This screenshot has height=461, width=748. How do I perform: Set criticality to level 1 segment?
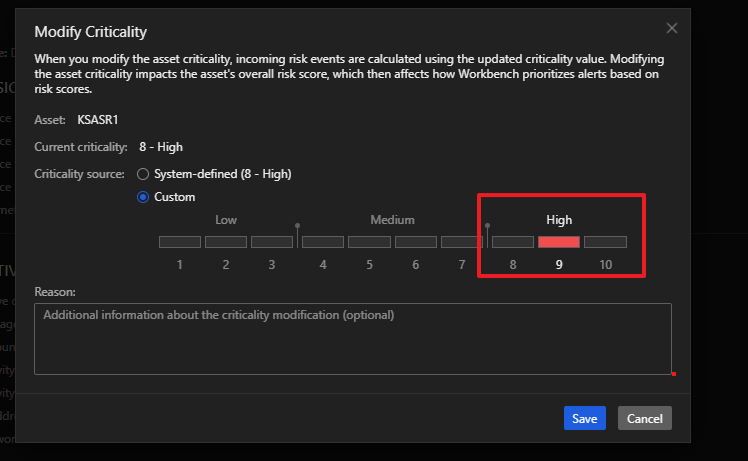[x=180, y=242]
